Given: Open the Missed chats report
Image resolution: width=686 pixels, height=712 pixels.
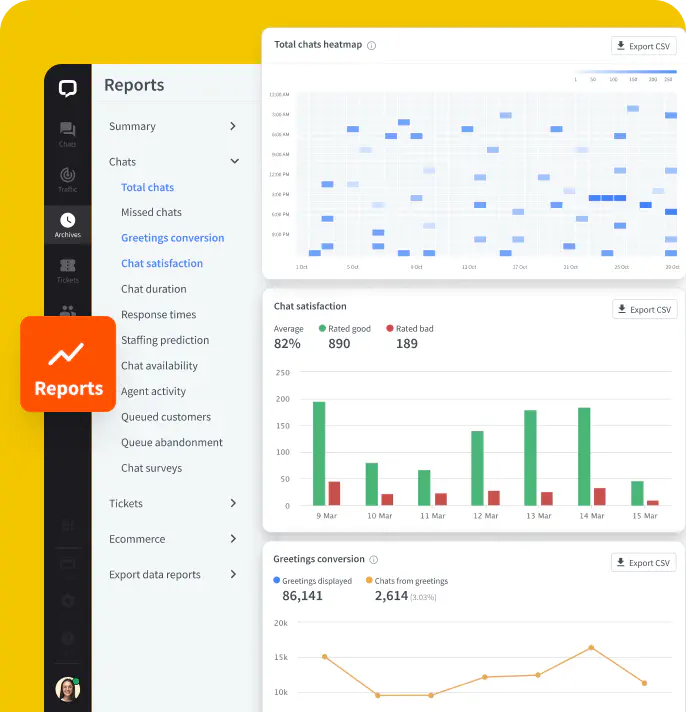Looking at the screenshot, I should tap(151, 212).
